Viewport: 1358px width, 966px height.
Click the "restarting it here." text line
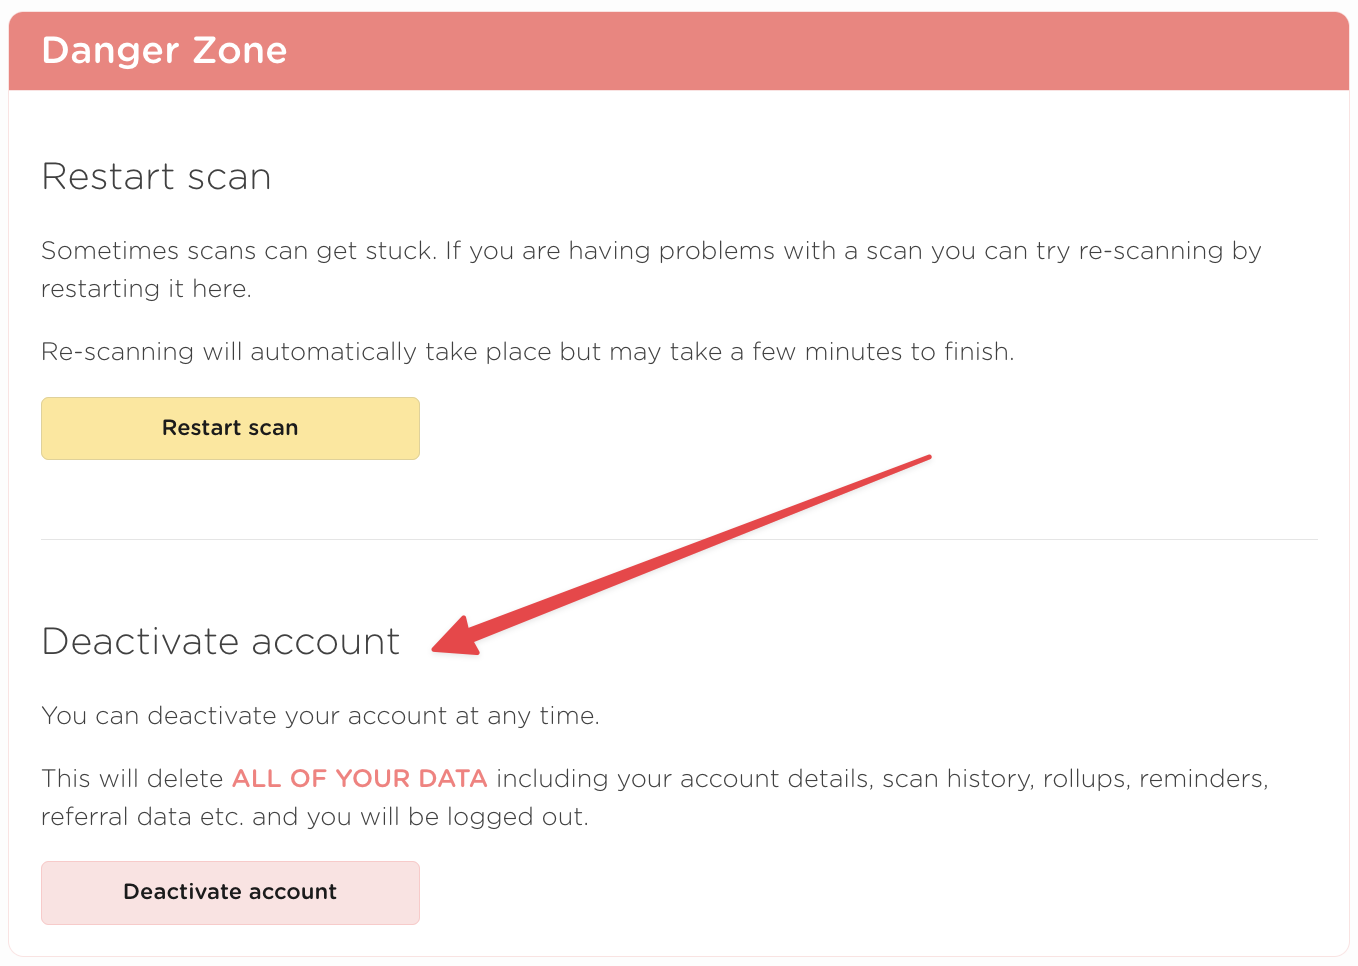[146, 289]
